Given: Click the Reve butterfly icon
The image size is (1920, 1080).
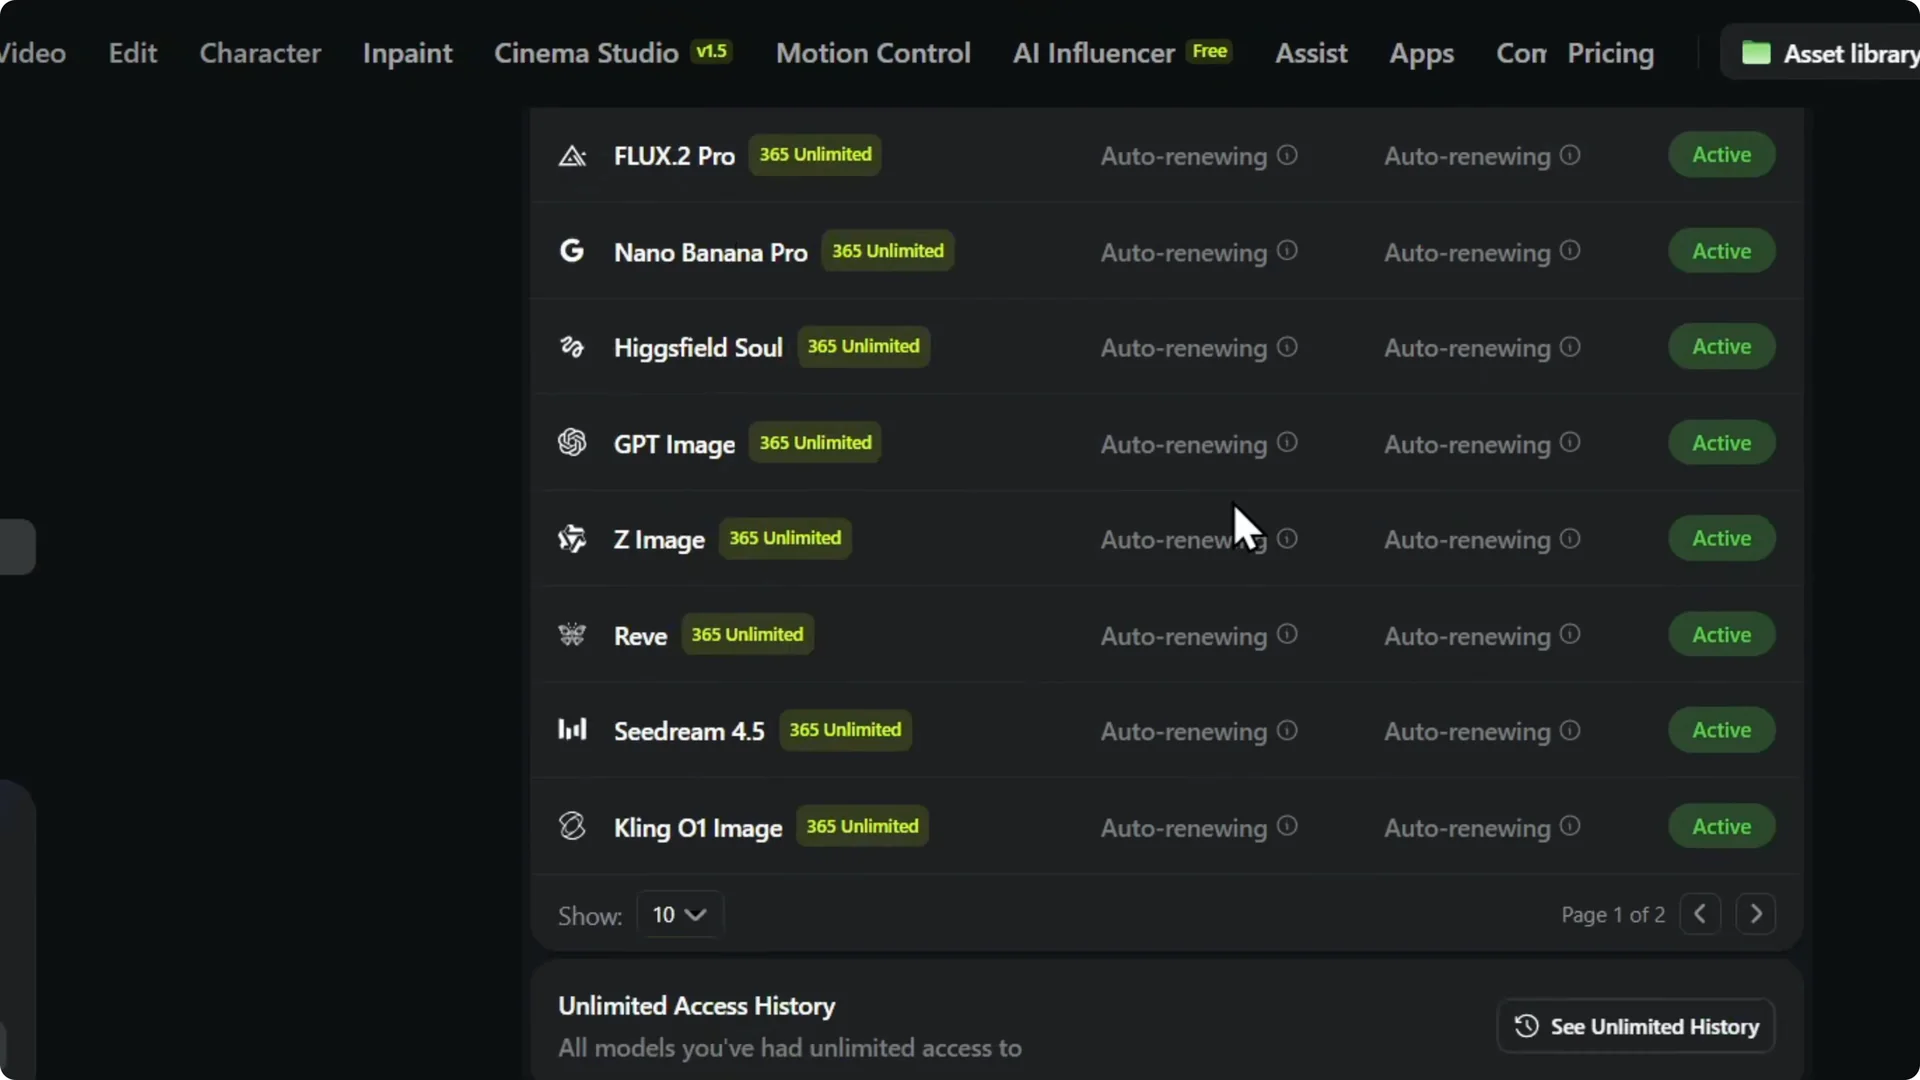Looking at the screenshot, I should (x=573, y=635).
